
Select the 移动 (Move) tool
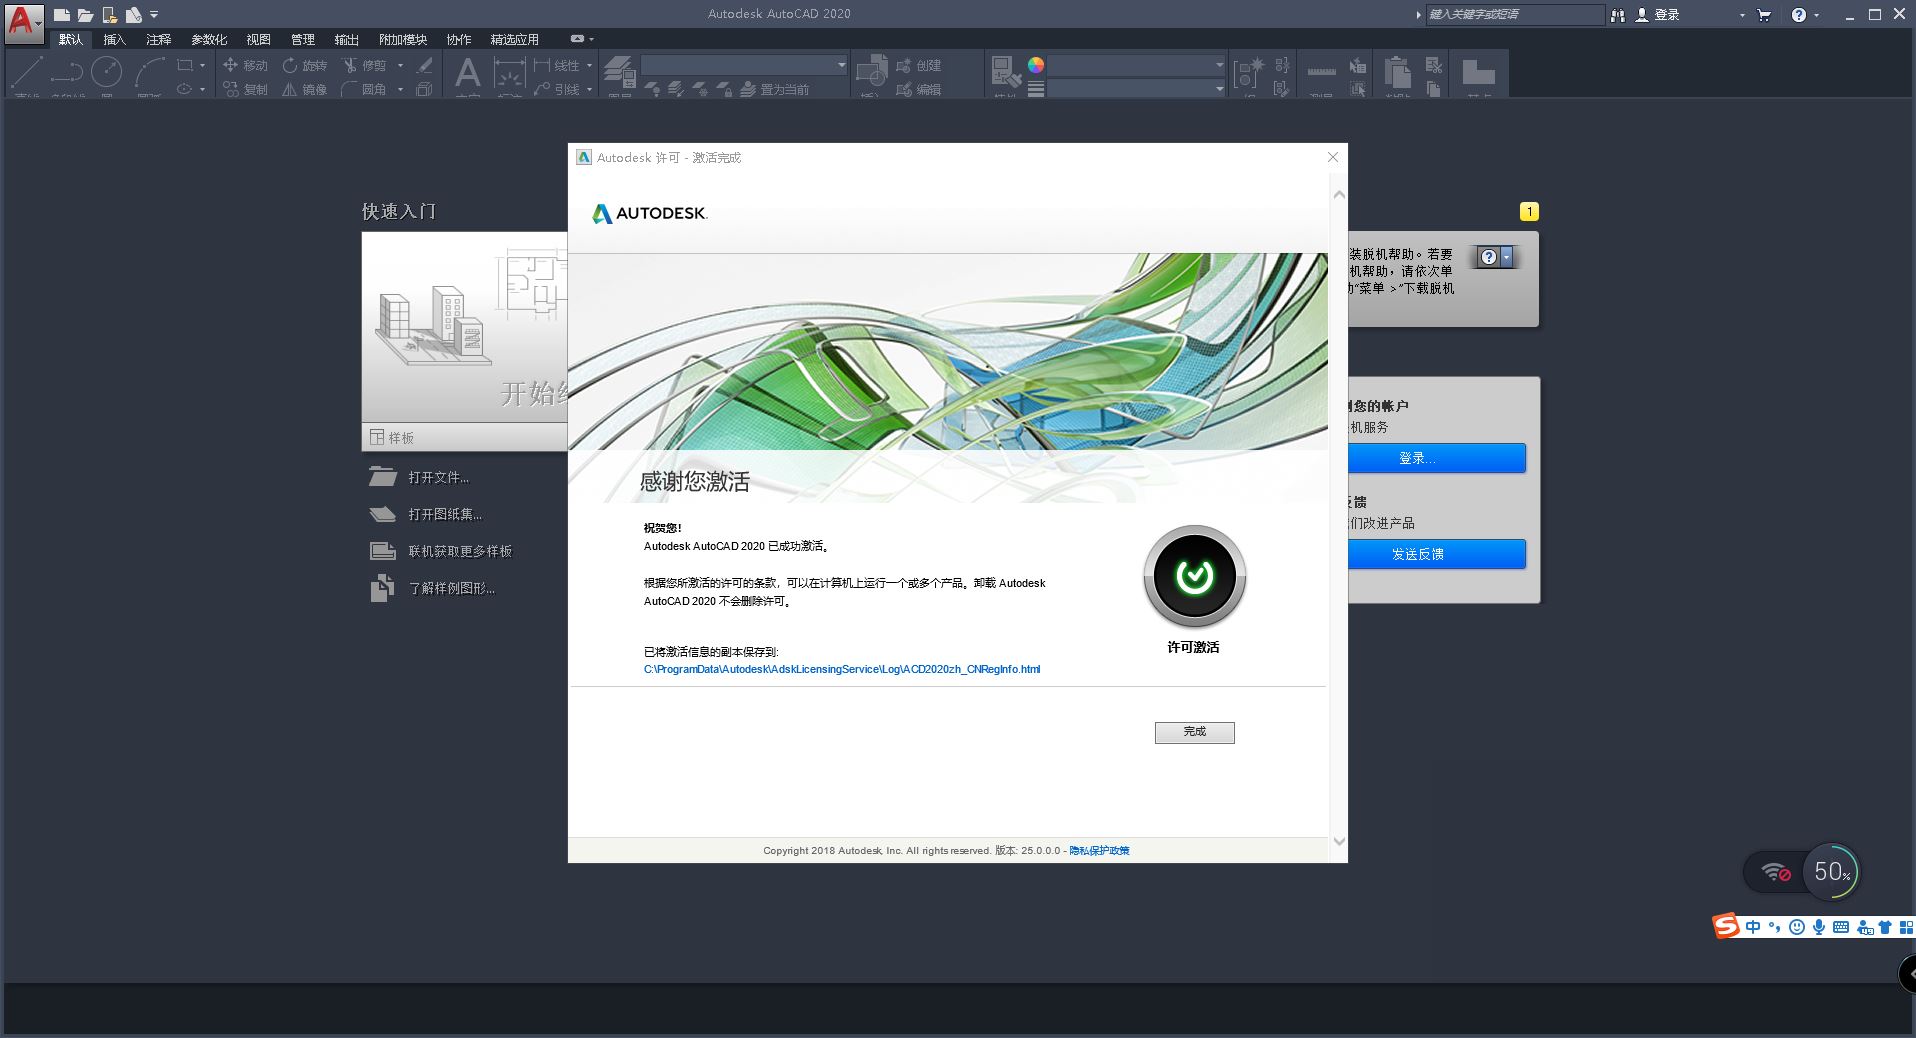point(245,65)
